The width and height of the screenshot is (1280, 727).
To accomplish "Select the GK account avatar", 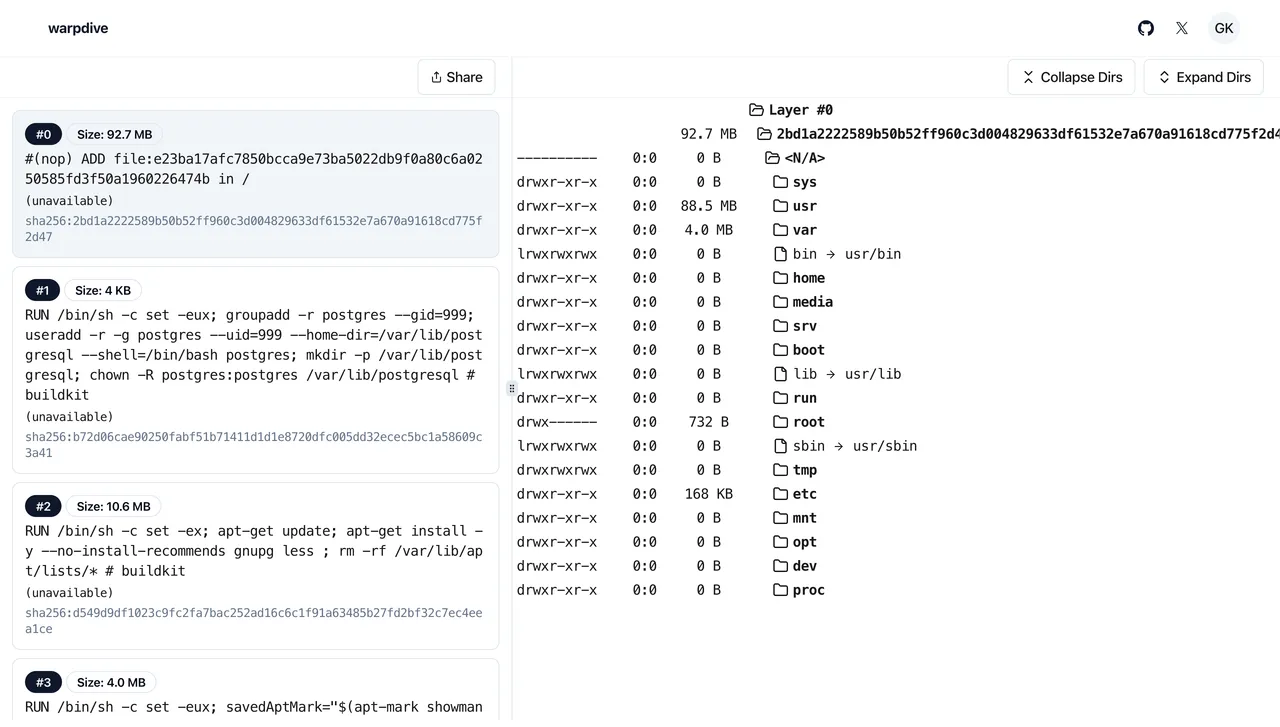I will pyautogui.click(x=1224, y=28).
